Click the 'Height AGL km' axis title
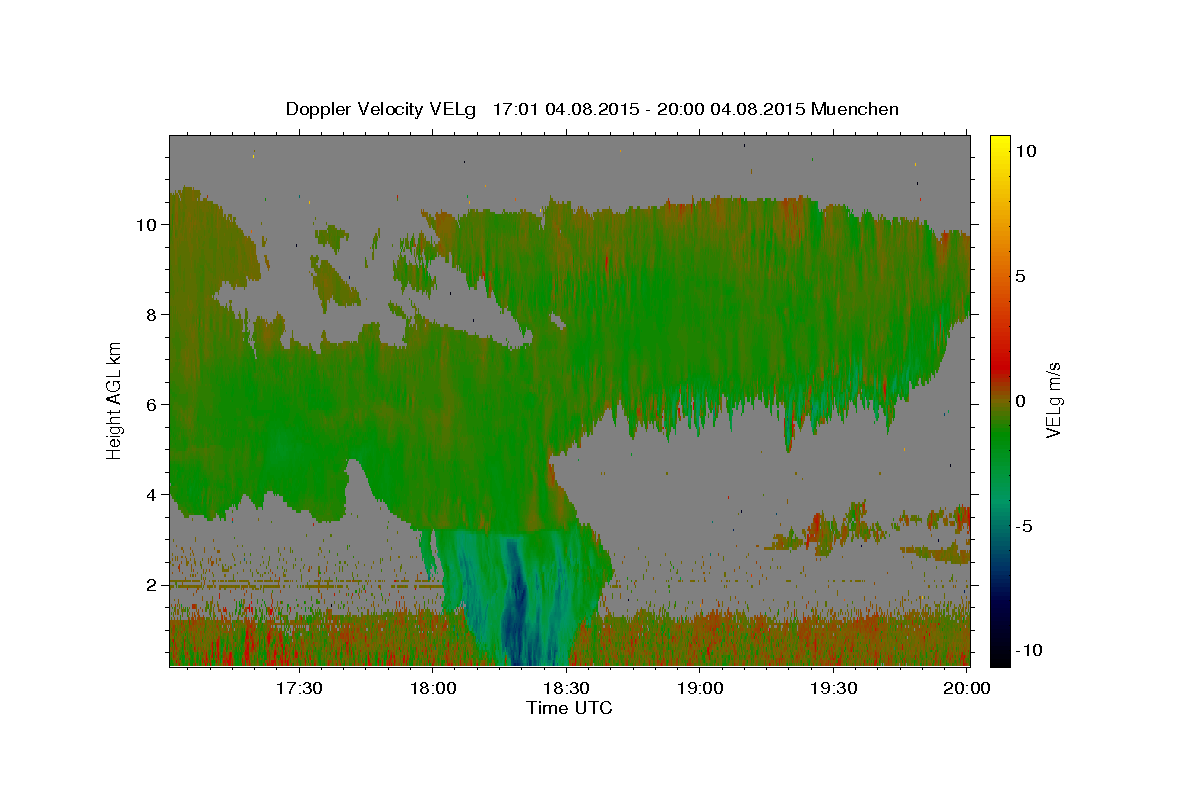 [114, 400]
